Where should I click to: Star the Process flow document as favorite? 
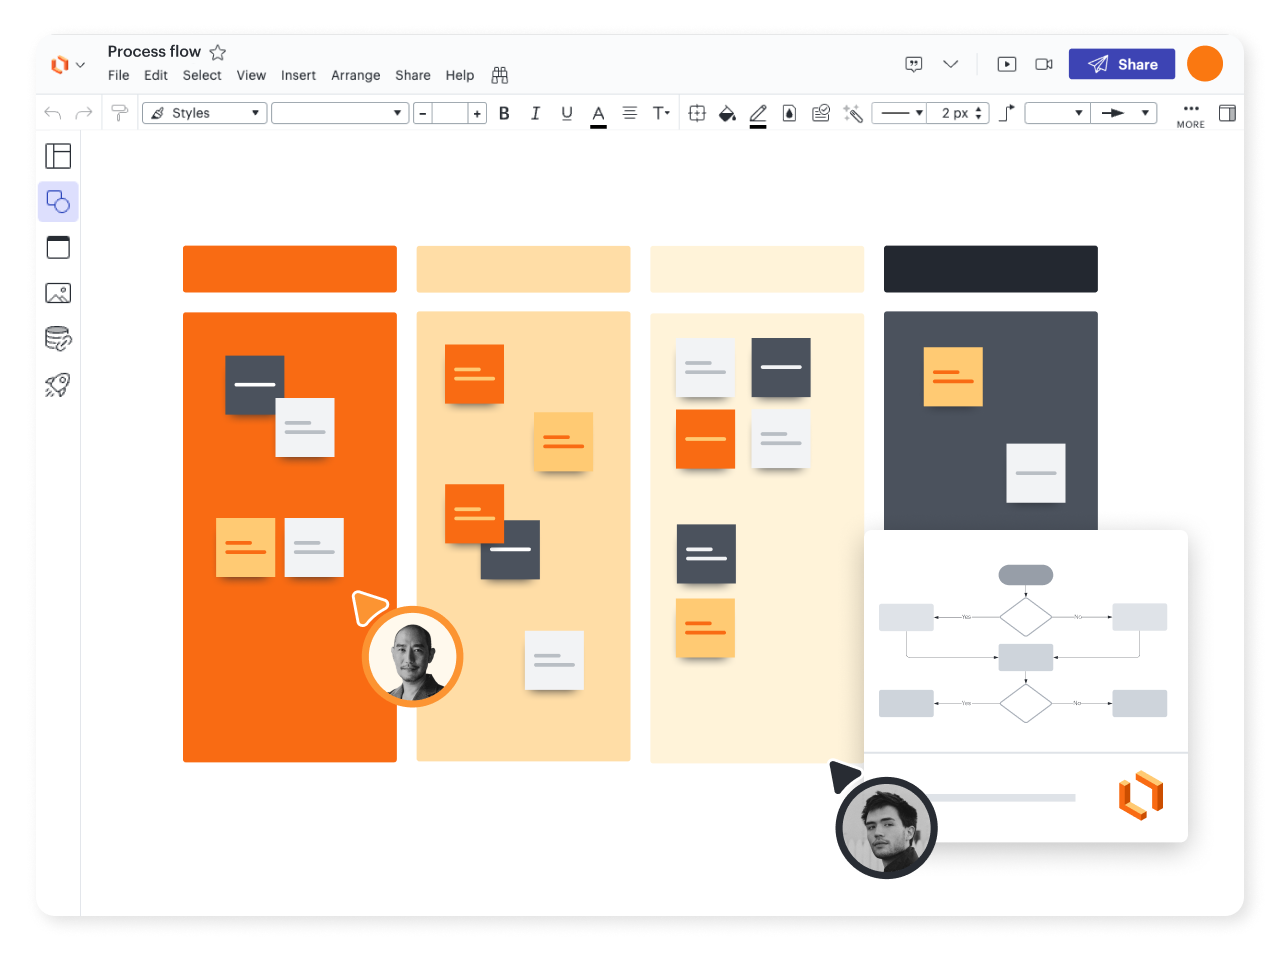218,52
